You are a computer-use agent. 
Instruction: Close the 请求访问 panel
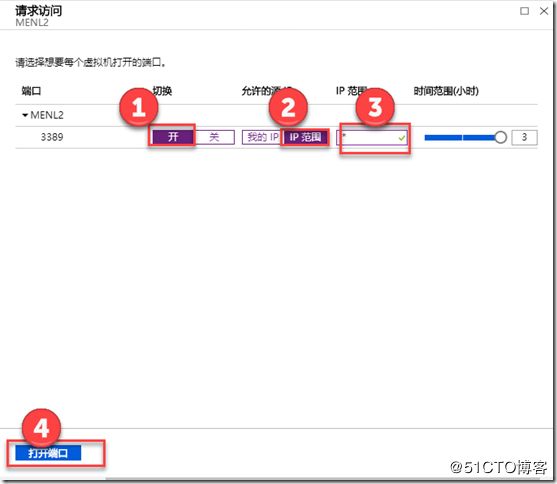tap(544, 11)
